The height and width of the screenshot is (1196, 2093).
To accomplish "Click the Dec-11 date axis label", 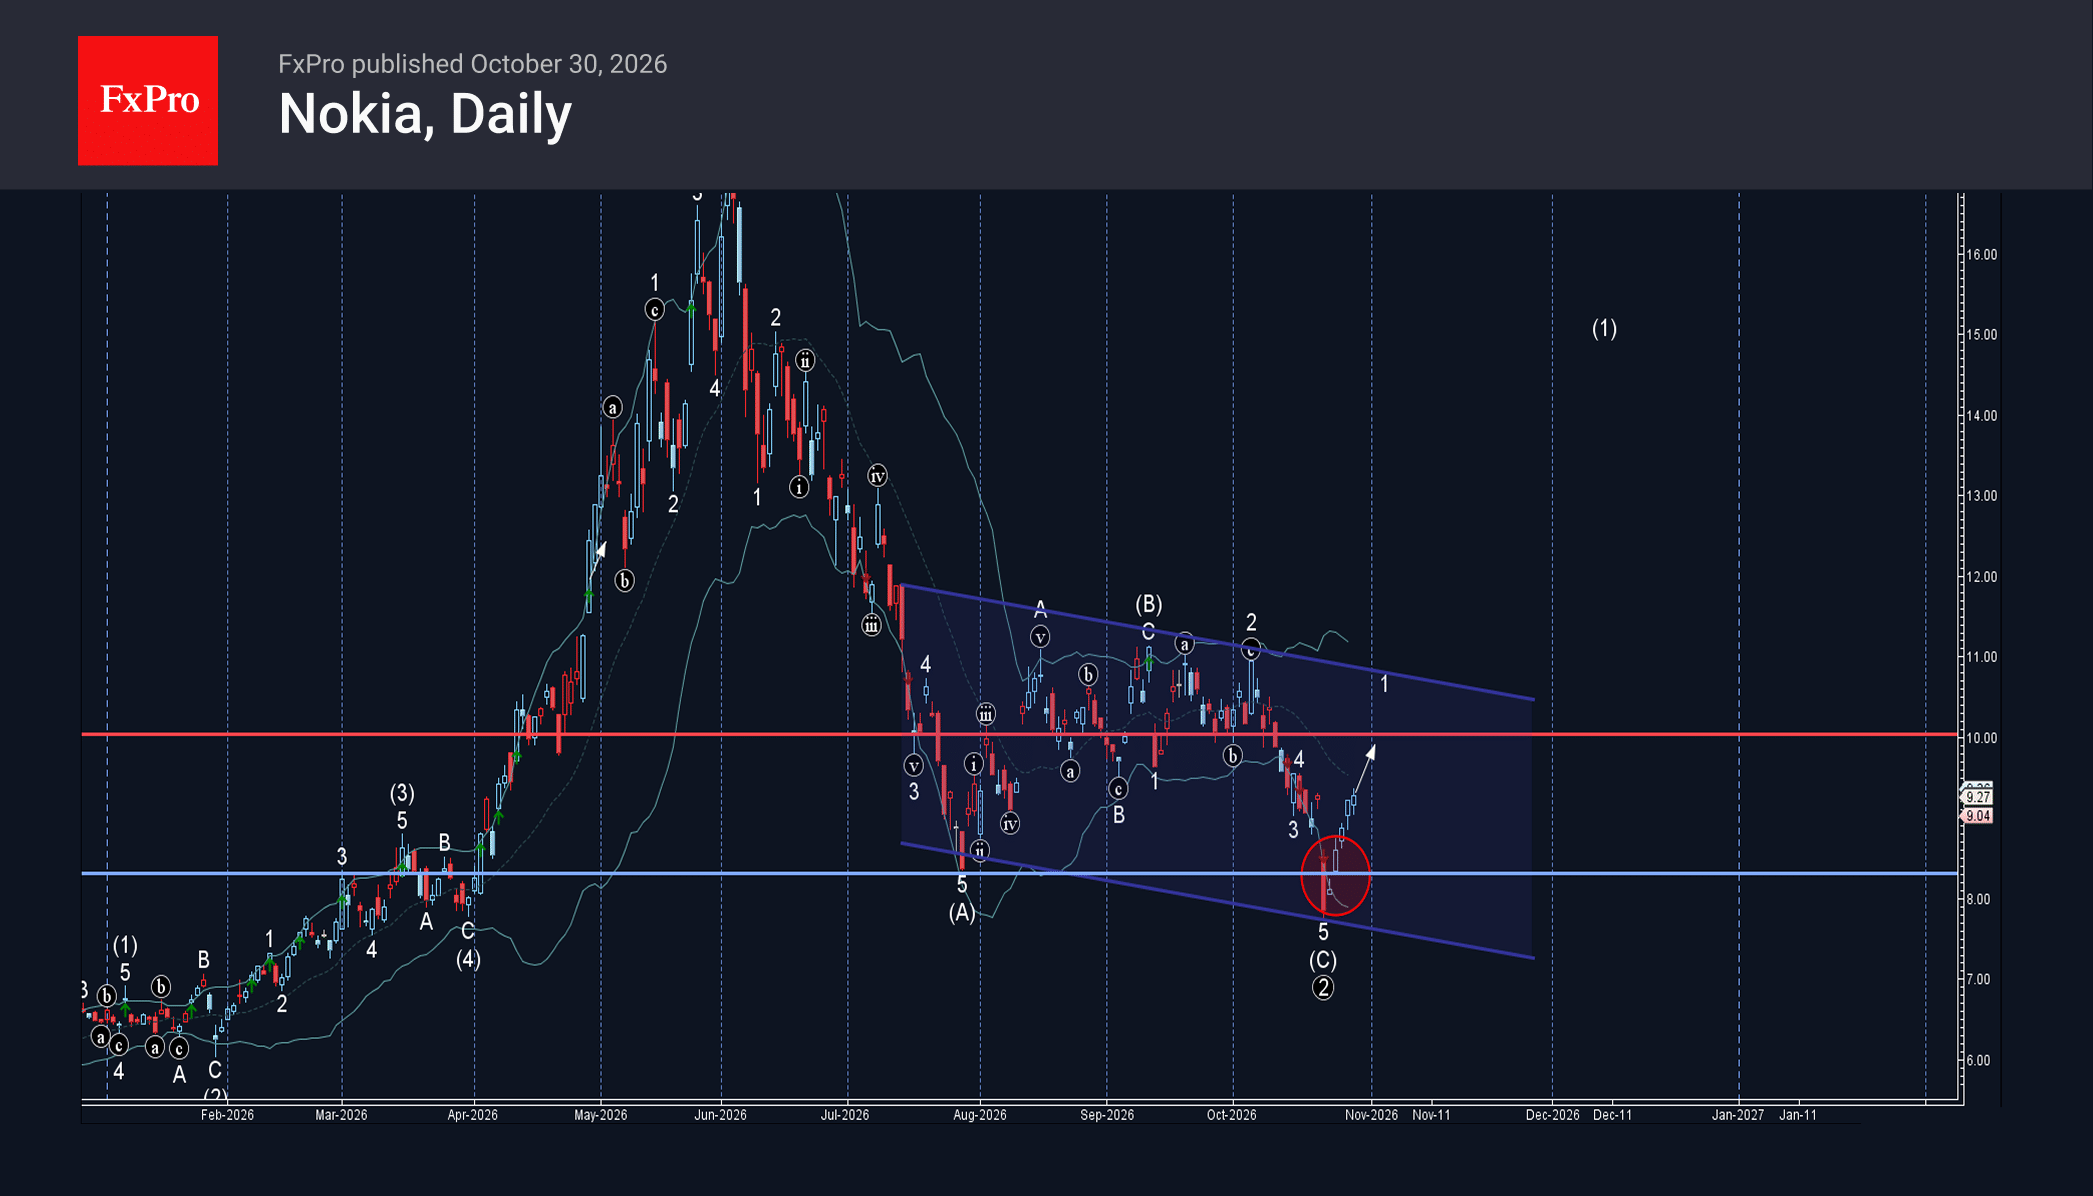I will coord(1612,1115).
